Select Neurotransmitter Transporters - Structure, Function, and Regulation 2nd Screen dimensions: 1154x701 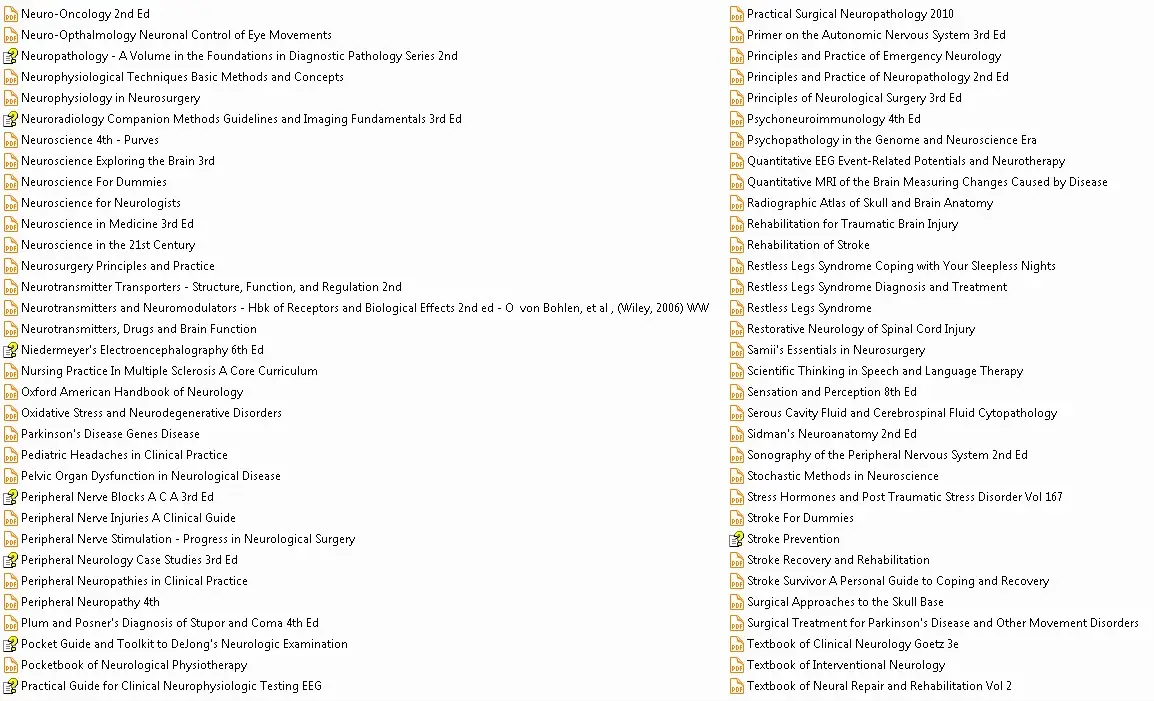point(211,287)
